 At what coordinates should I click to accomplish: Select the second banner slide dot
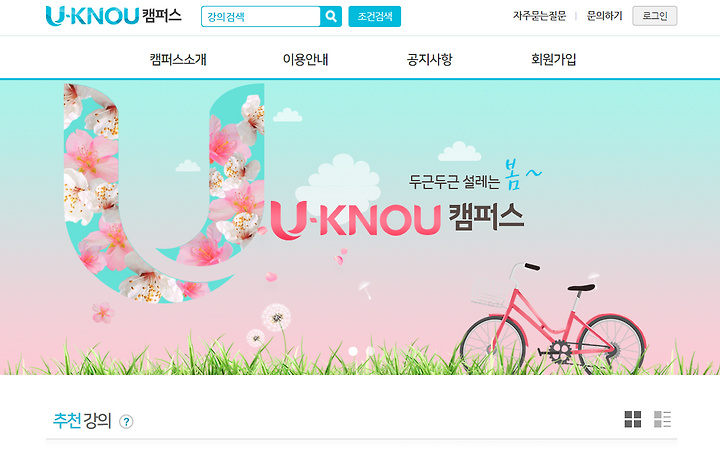coord(370,351)
